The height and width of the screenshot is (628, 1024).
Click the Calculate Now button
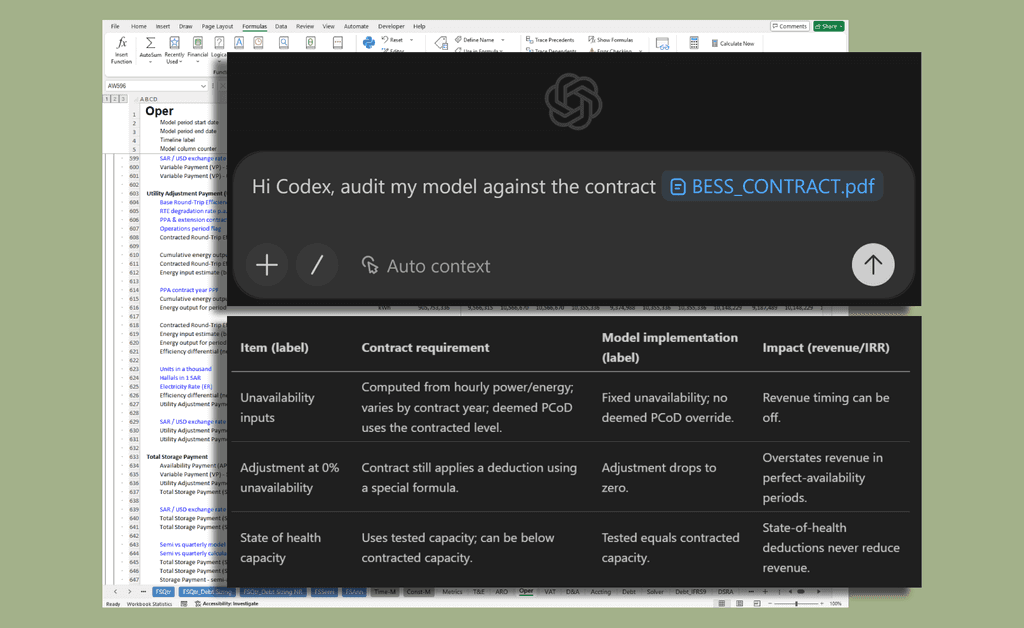733,43
